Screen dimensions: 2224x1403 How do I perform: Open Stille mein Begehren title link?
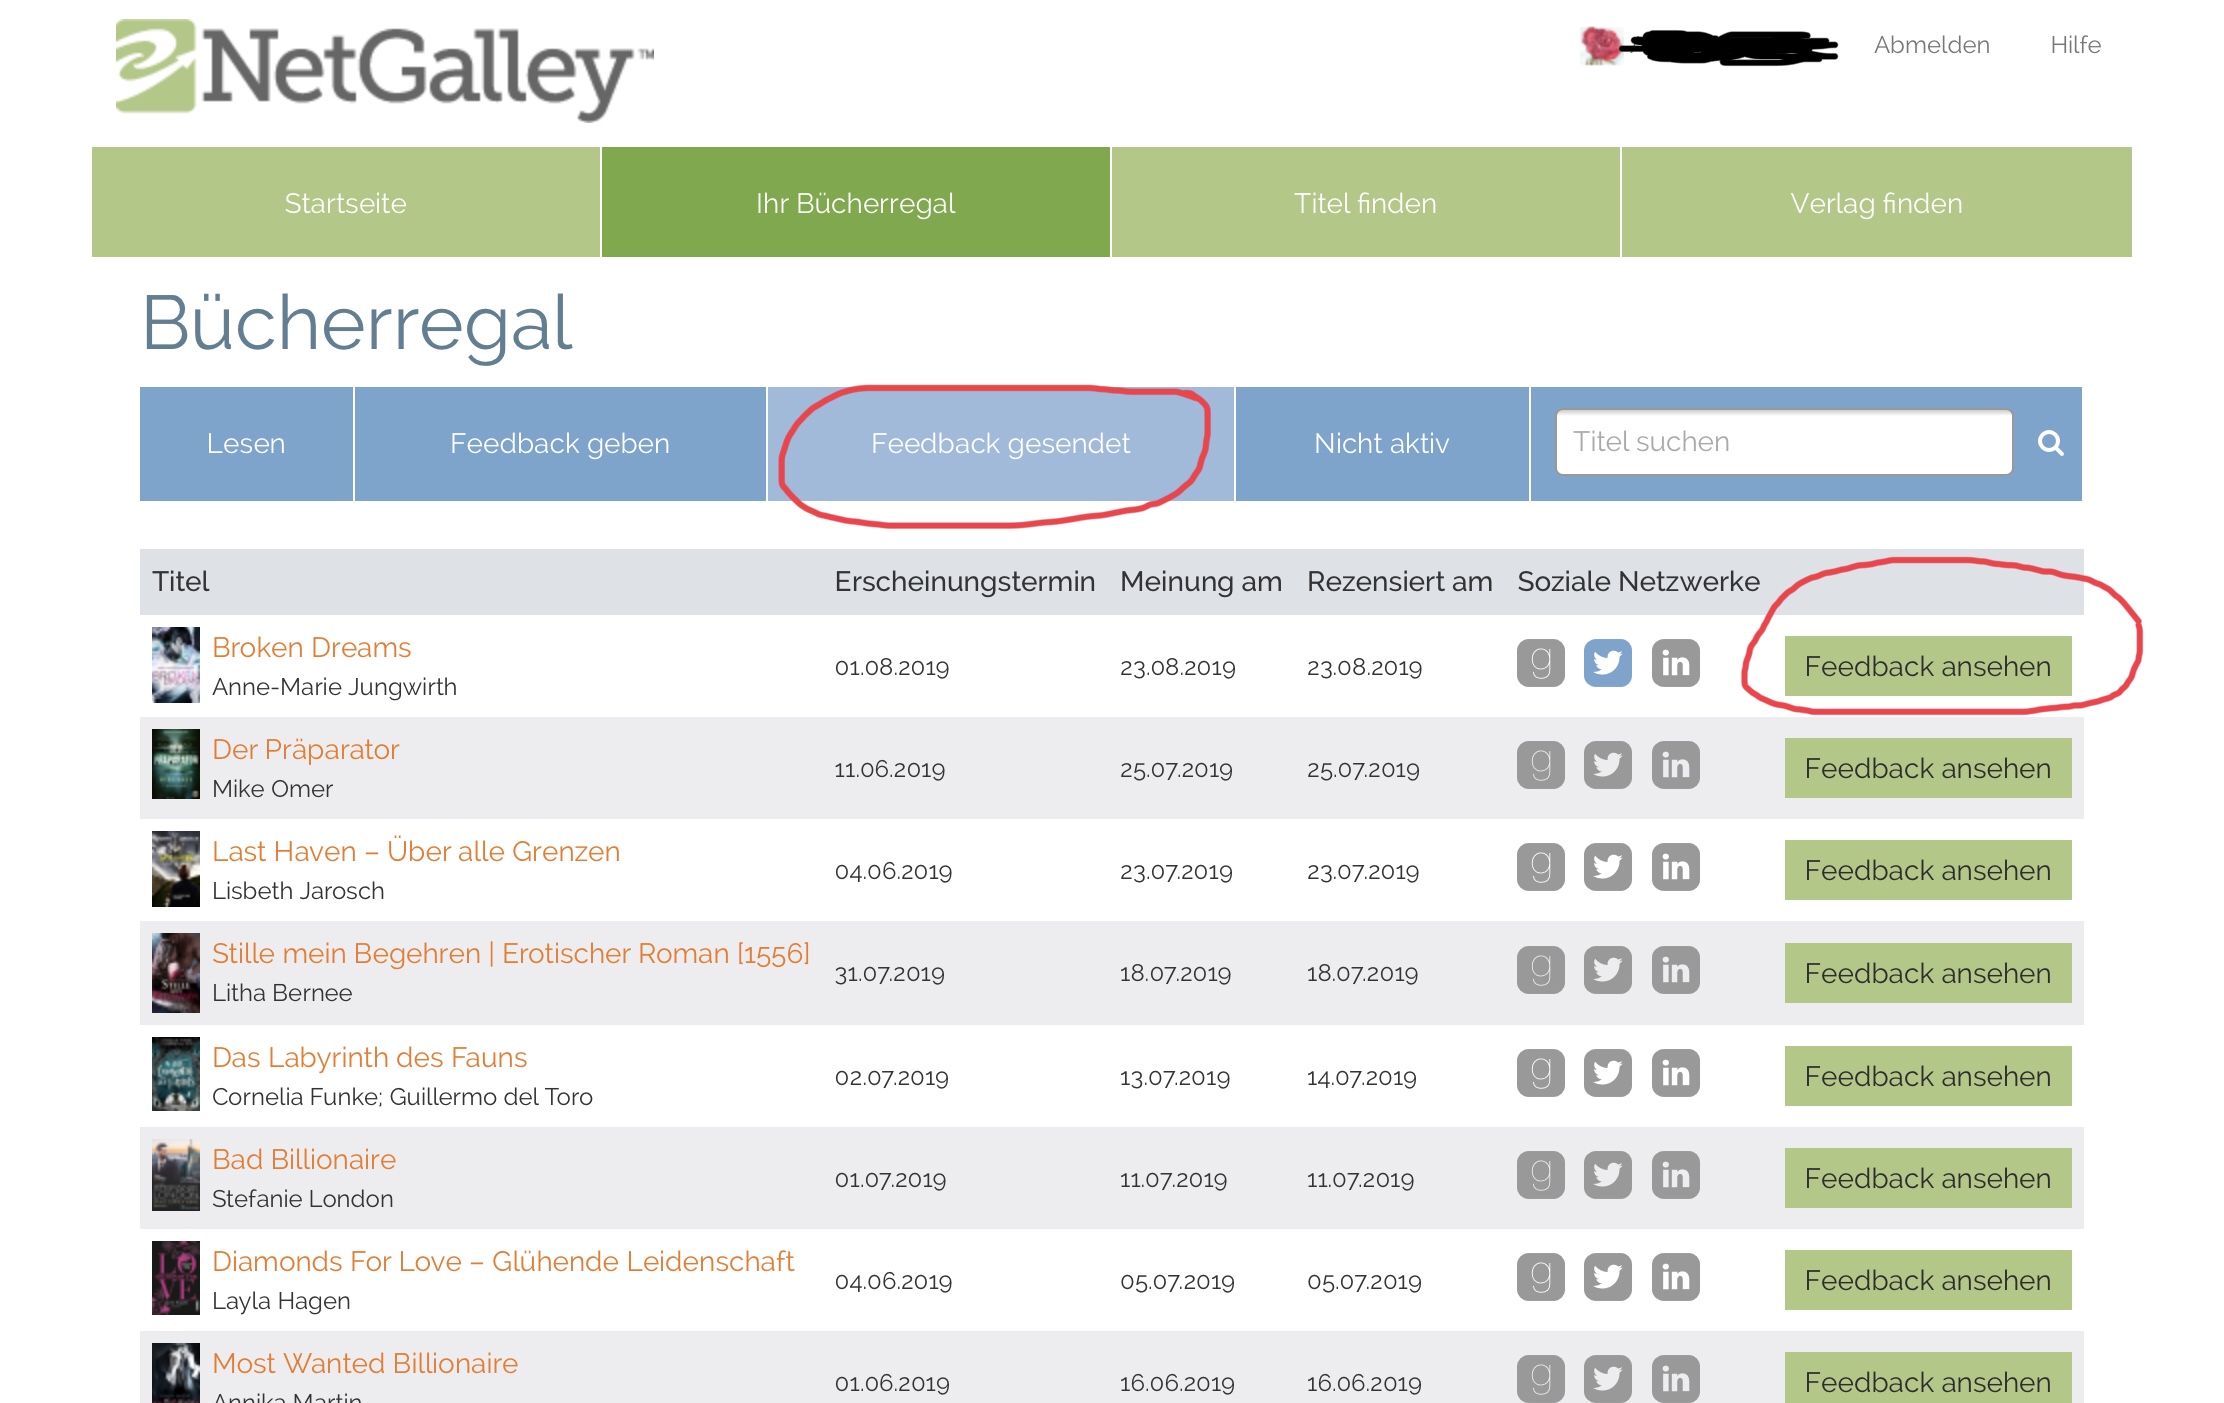tap(511, 954)
